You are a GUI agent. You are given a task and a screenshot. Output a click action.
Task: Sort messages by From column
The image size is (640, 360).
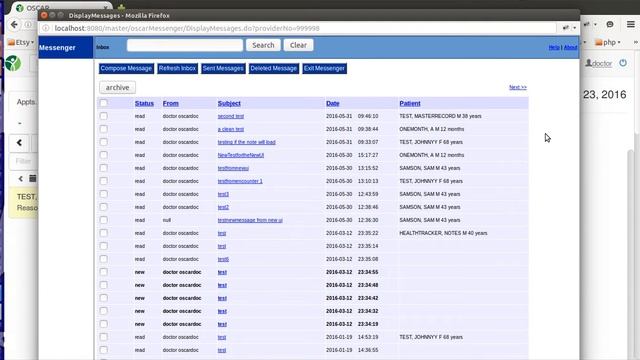(x=171, y=103)
